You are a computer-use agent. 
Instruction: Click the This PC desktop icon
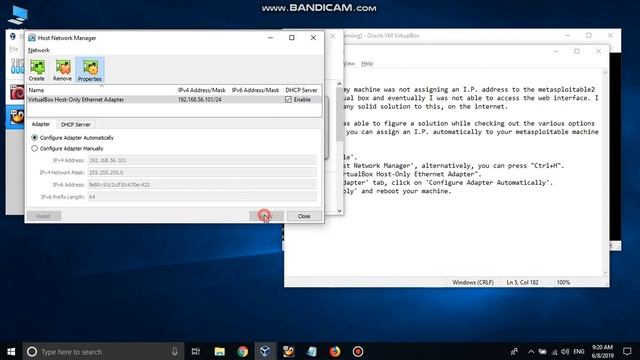coord(18,15)
